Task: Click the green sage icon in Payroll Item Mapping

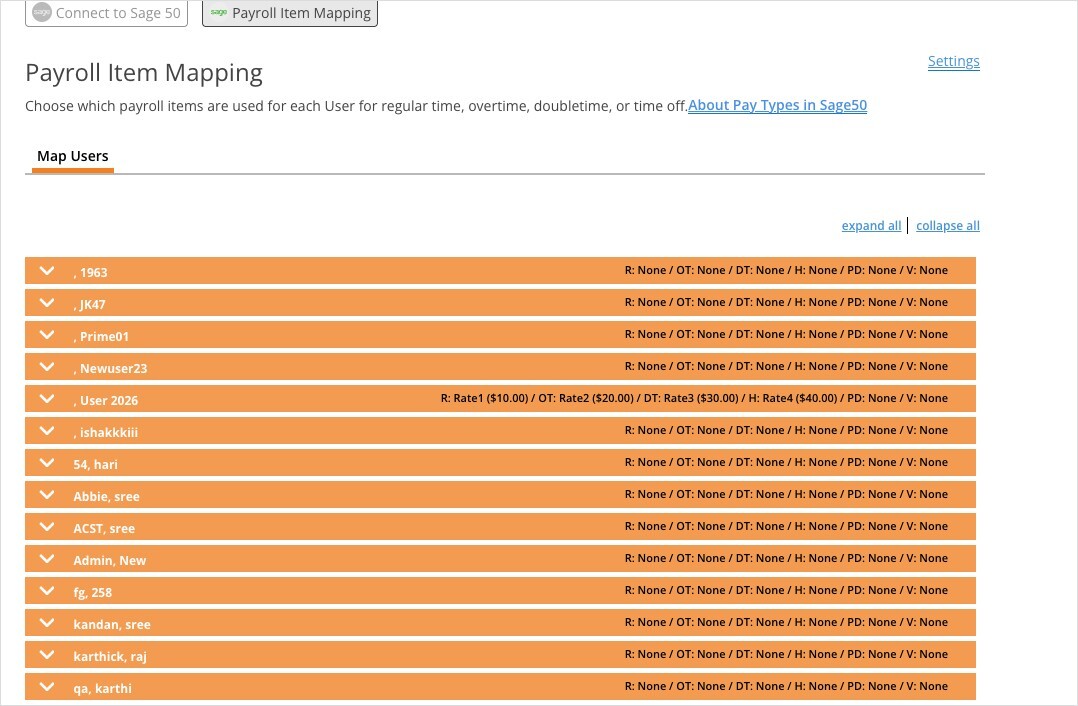Action: point(219,12)
